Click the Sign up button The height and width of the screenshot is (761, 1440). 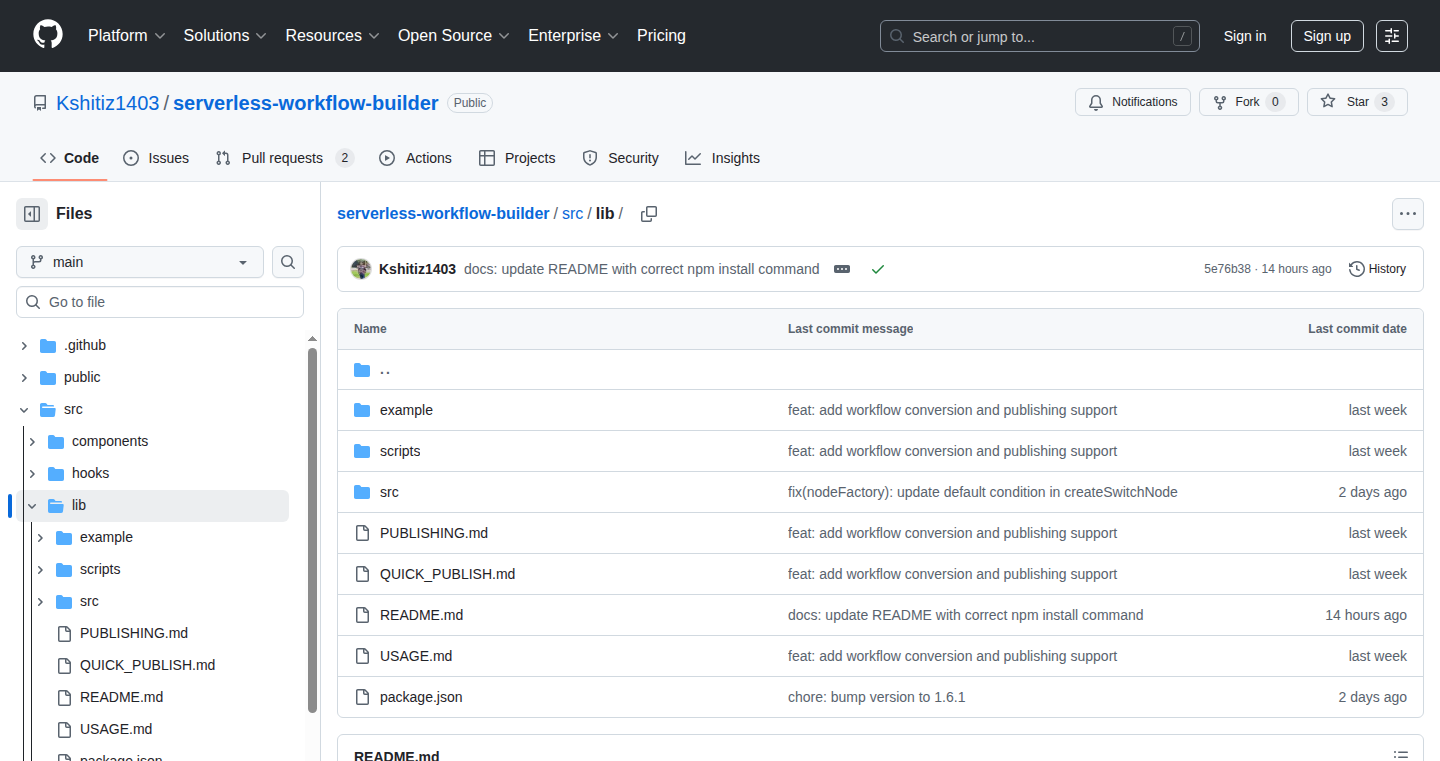1327,36
